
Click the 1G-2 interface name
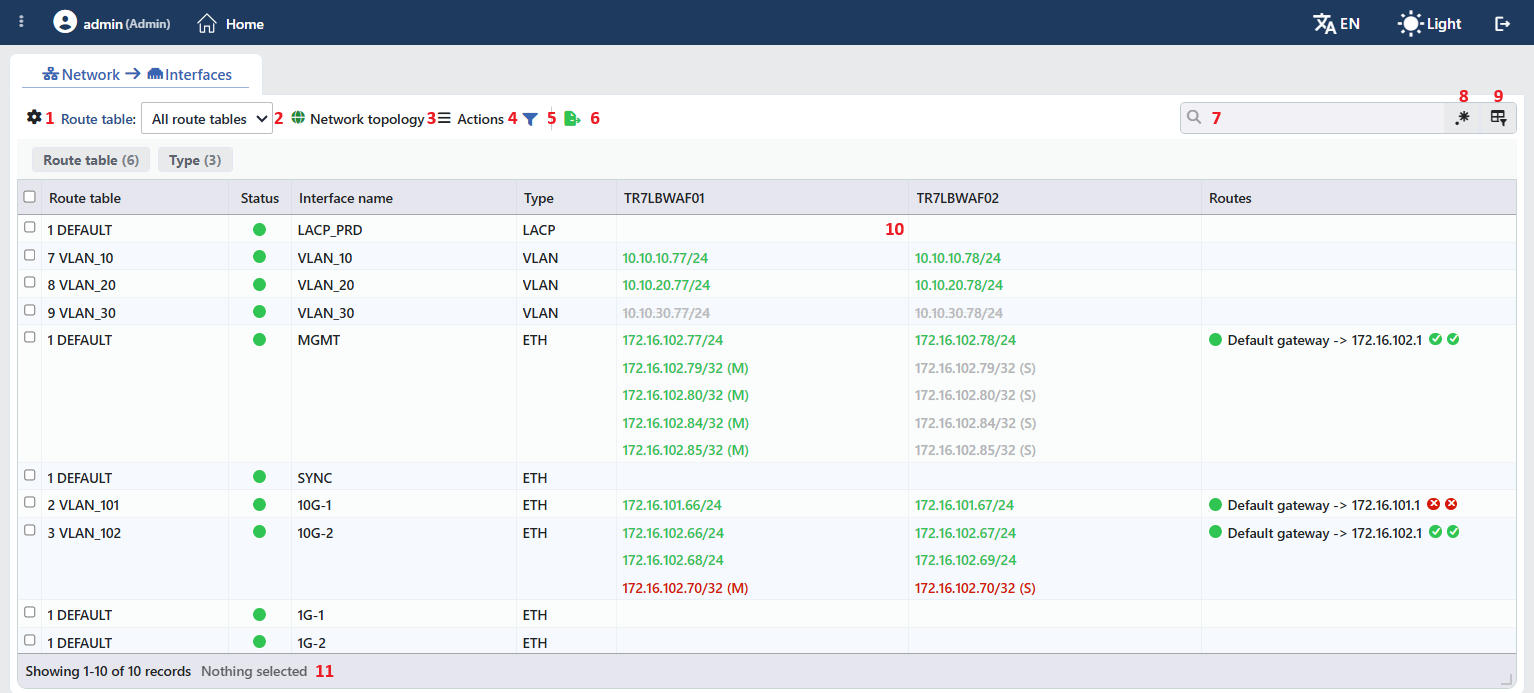tap(312, 643)
